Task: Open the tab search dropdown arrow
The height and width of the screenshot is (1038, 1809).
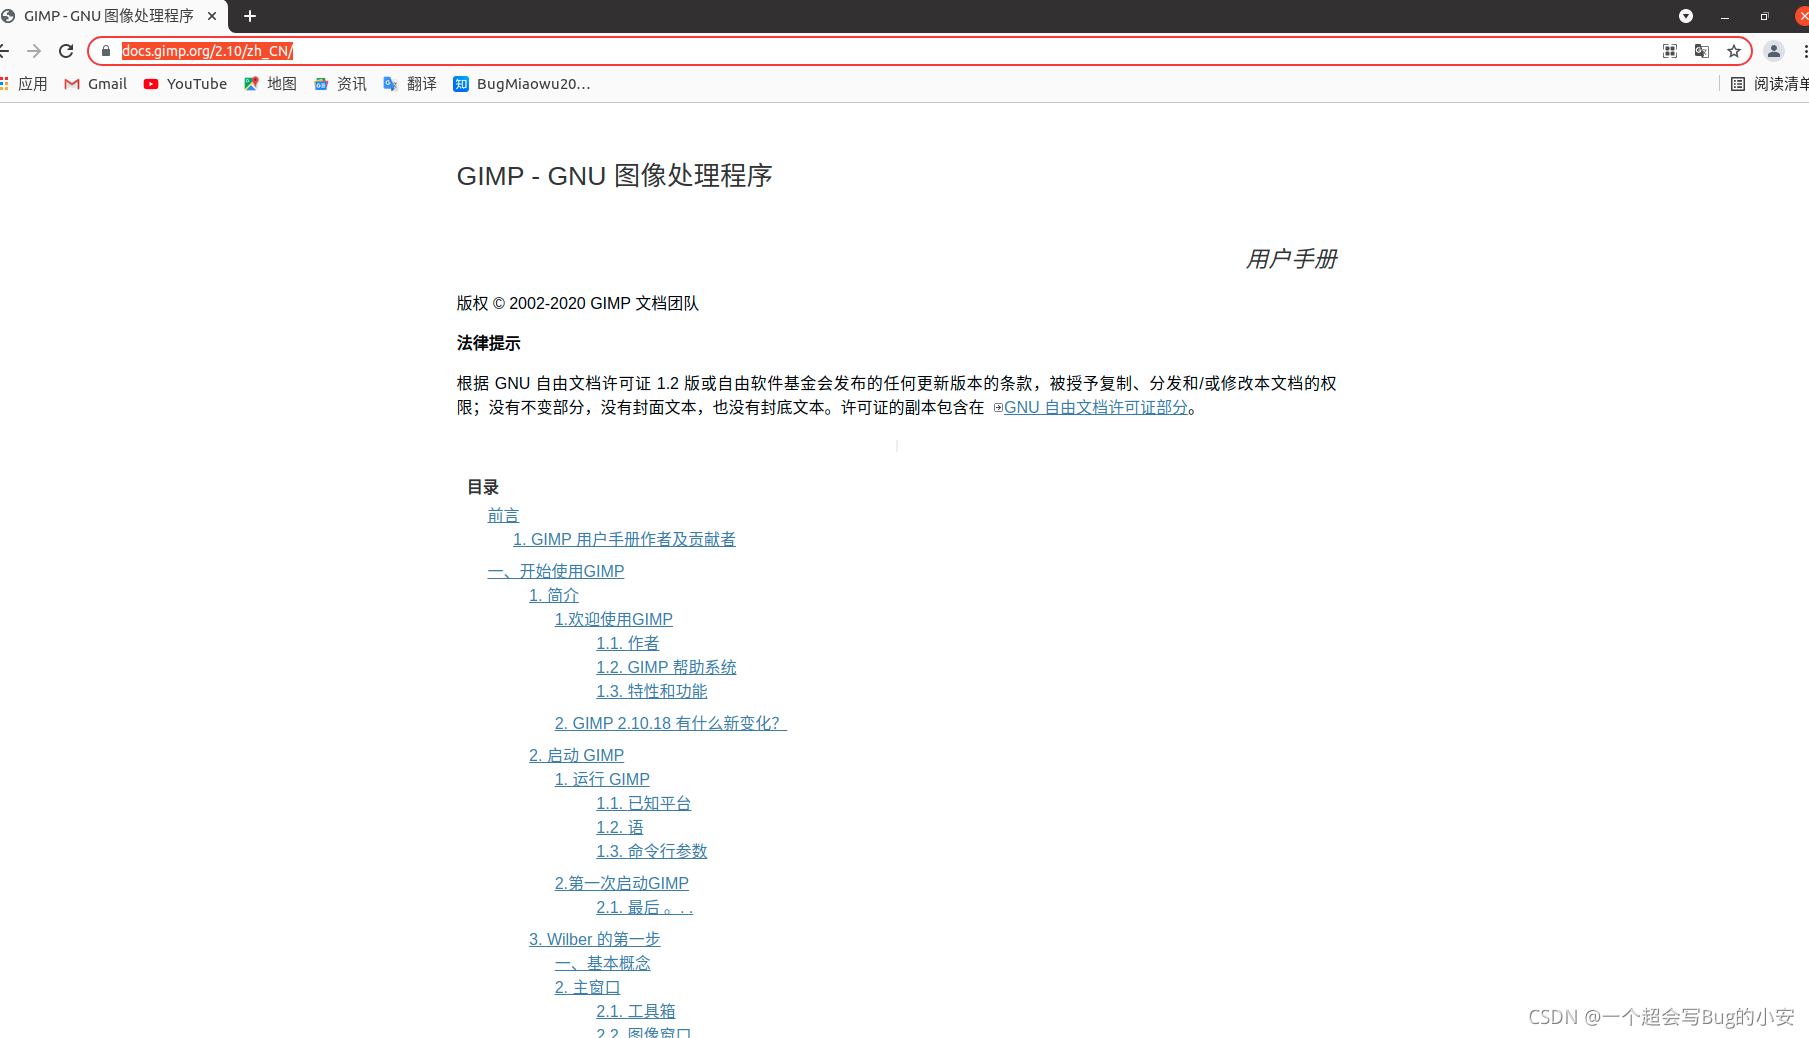Action: pyautogui.click(x=1686, y=16)
